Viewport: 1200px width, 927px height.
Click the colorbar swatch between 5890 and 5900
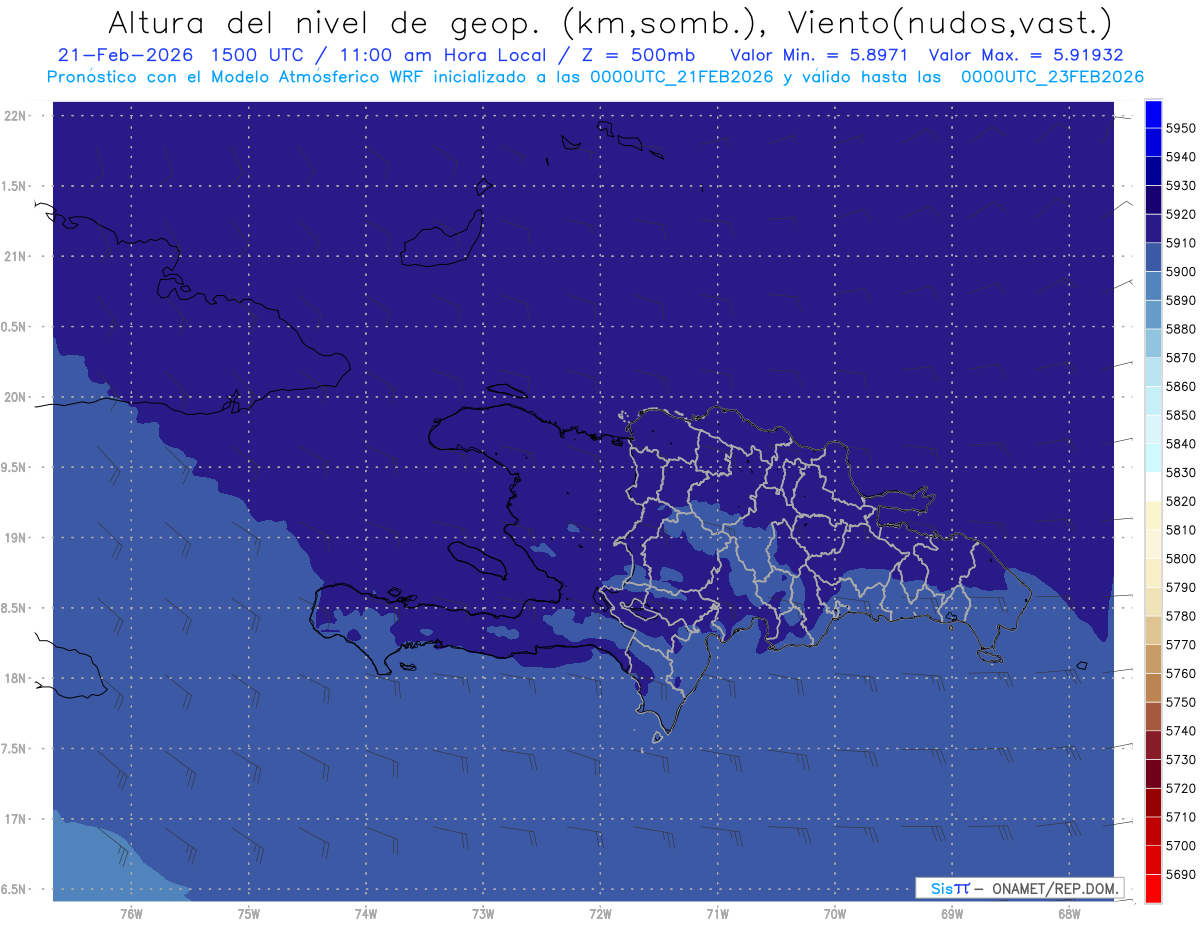[1153, 287]
